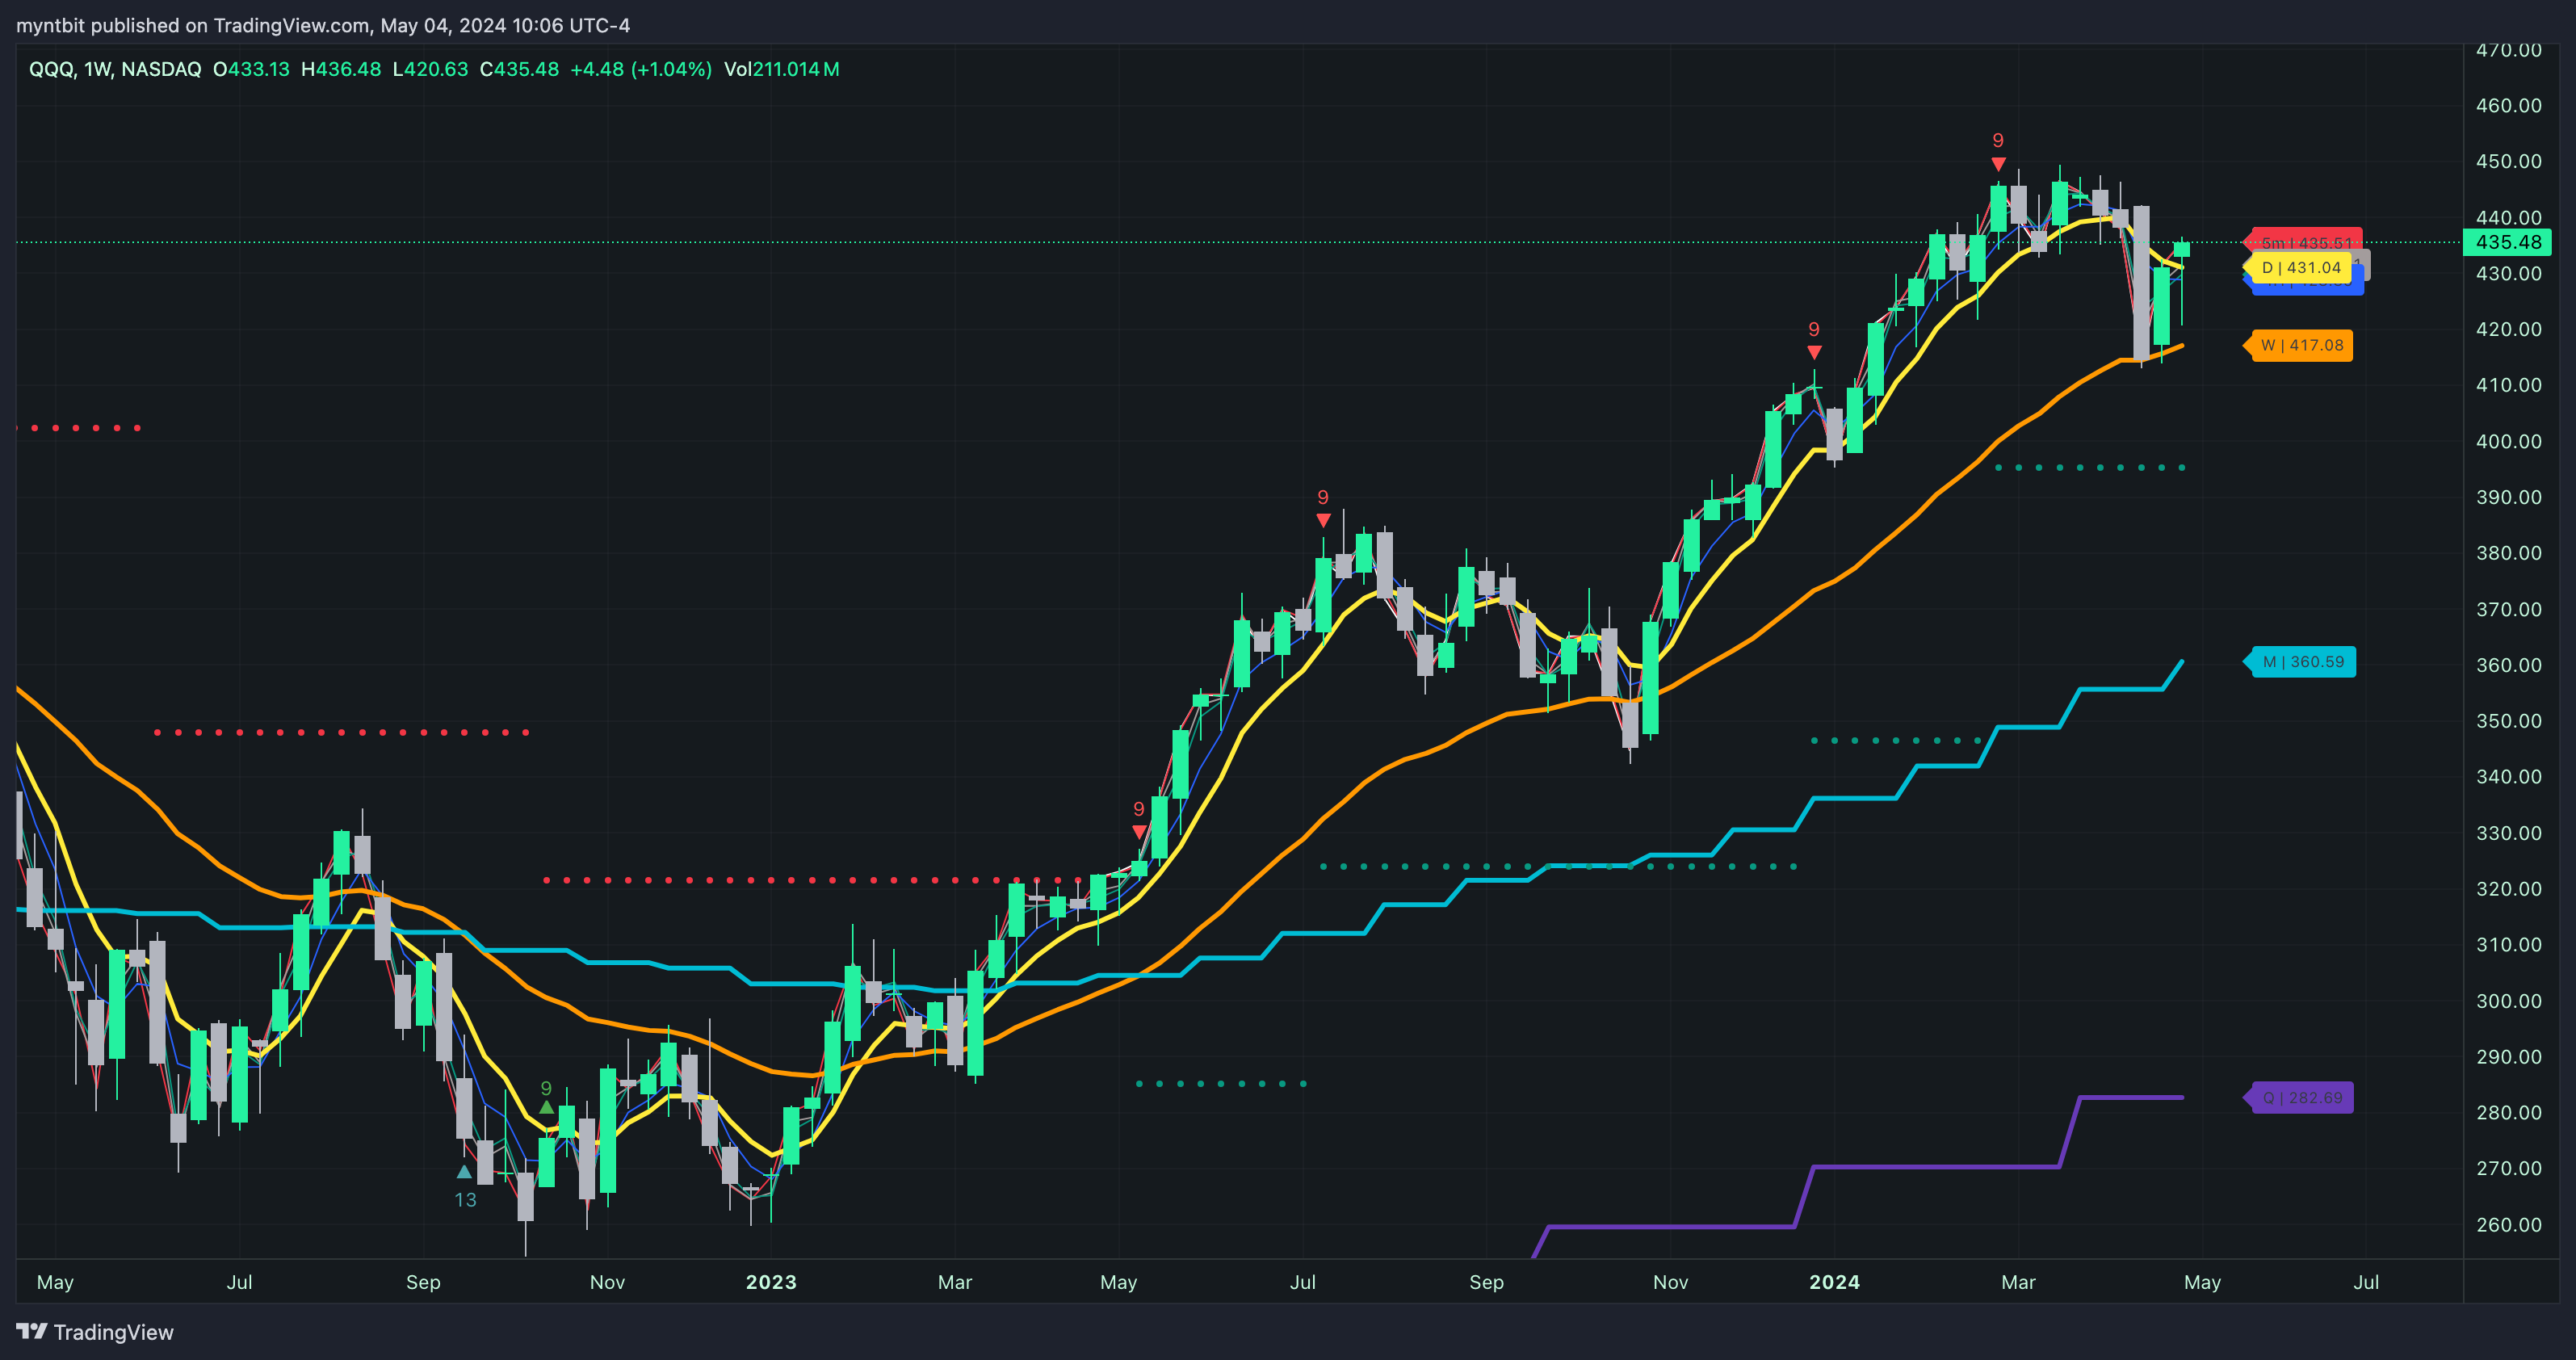2576x1360 pixels.
Task: Click the 420.00 price axis label
Action: [2508, 329]
